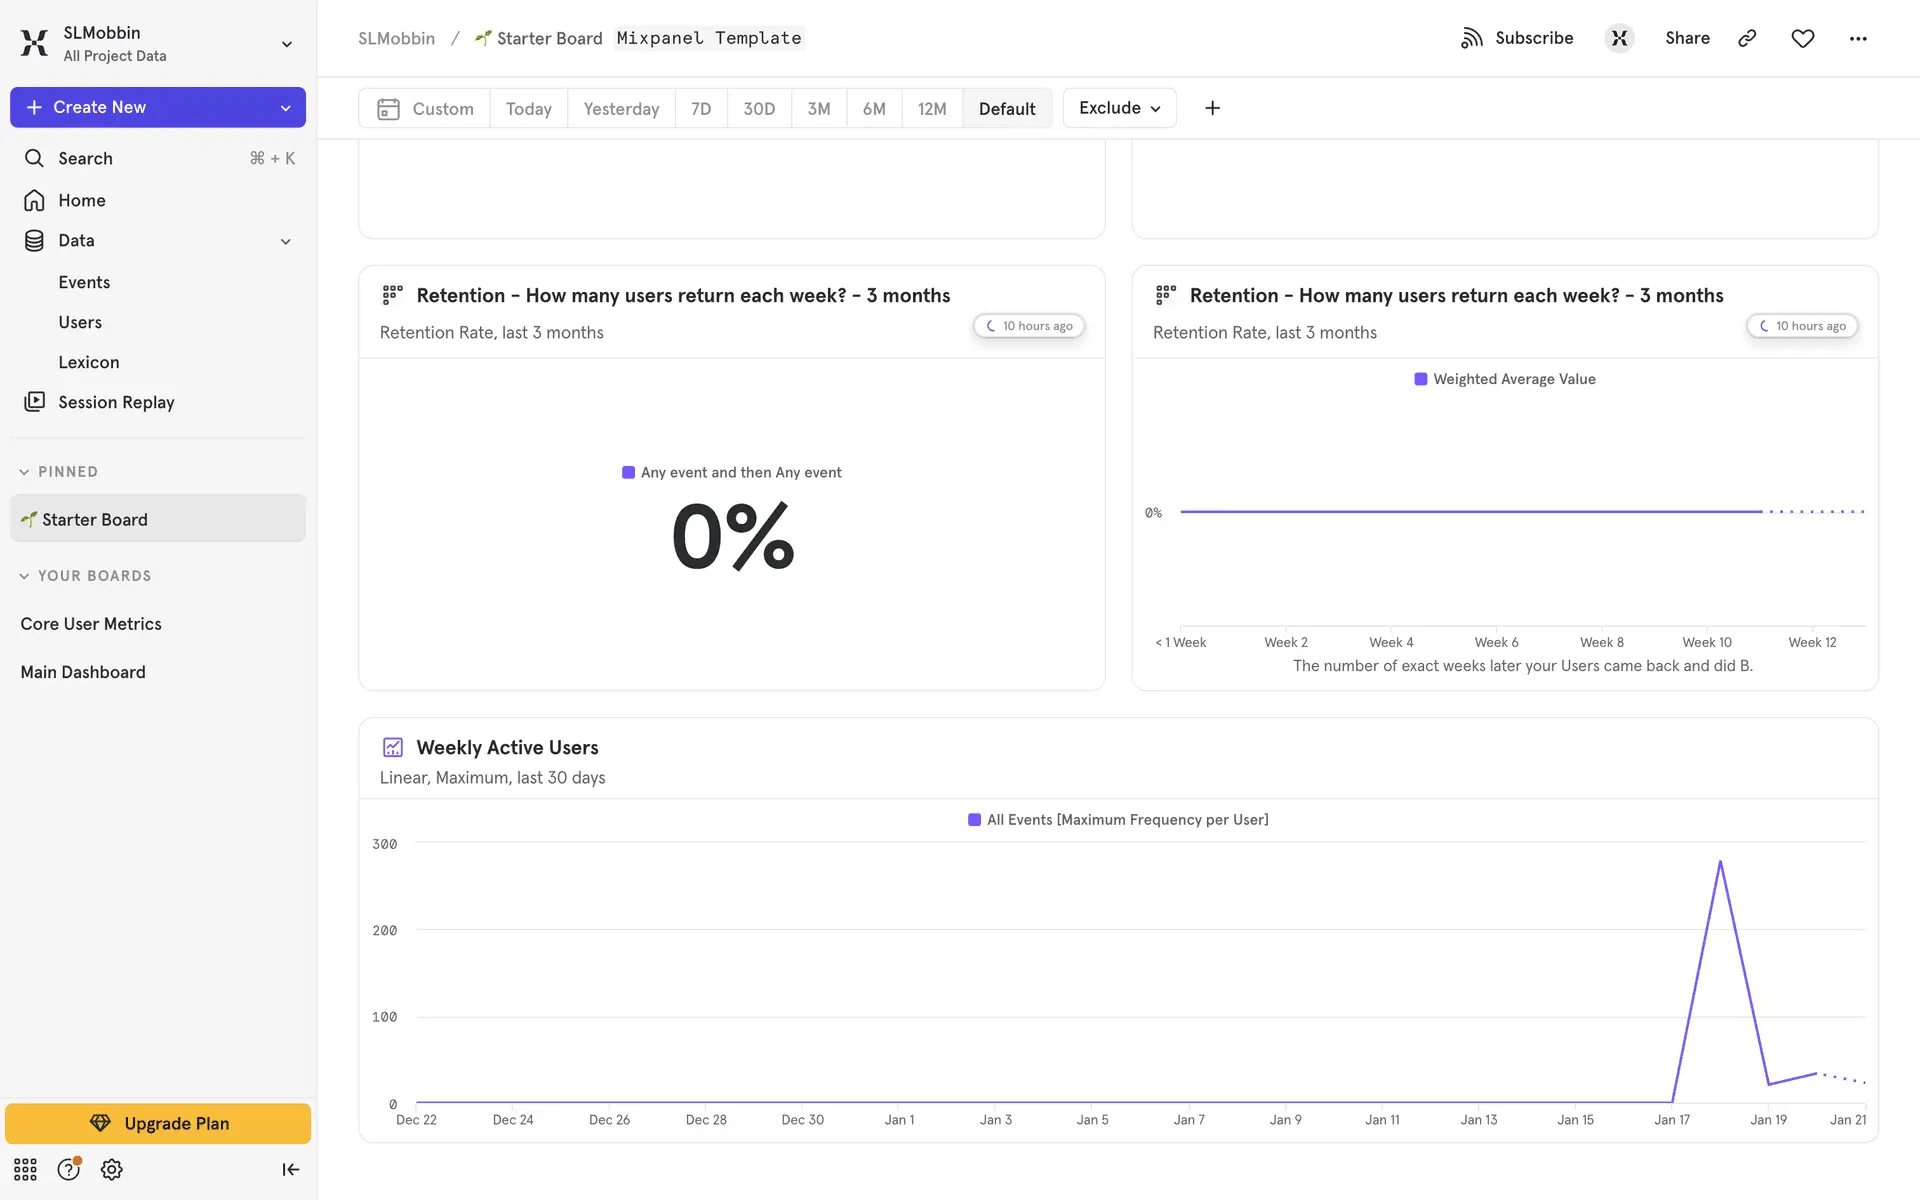The height and width of the screenshot is (1200, 1920).
Task: Switch to the 12M date range
Action: (x=931, y=108)
